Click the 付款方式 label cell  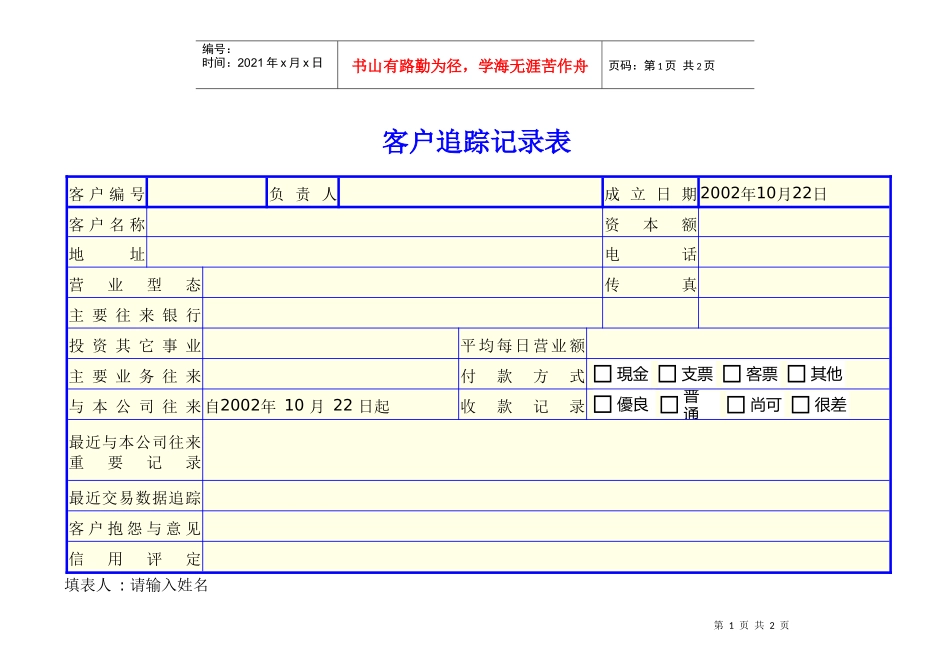[x=523, y=375]
